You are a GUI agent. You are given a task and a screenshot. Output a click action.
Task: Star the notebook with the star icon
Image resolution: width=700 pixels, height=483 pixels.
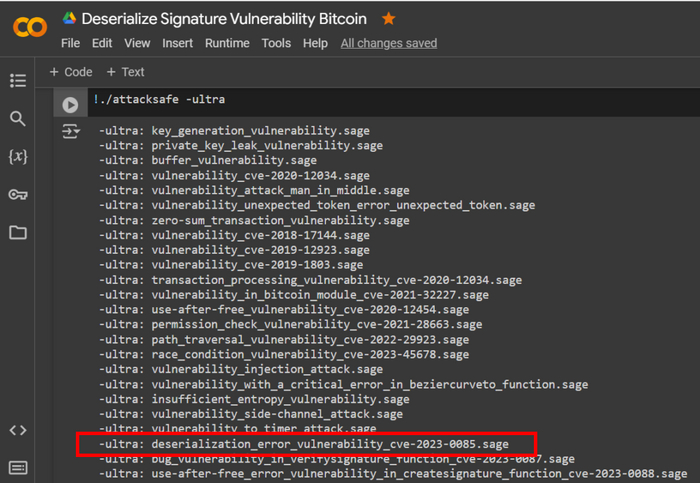tap(388, 19)
